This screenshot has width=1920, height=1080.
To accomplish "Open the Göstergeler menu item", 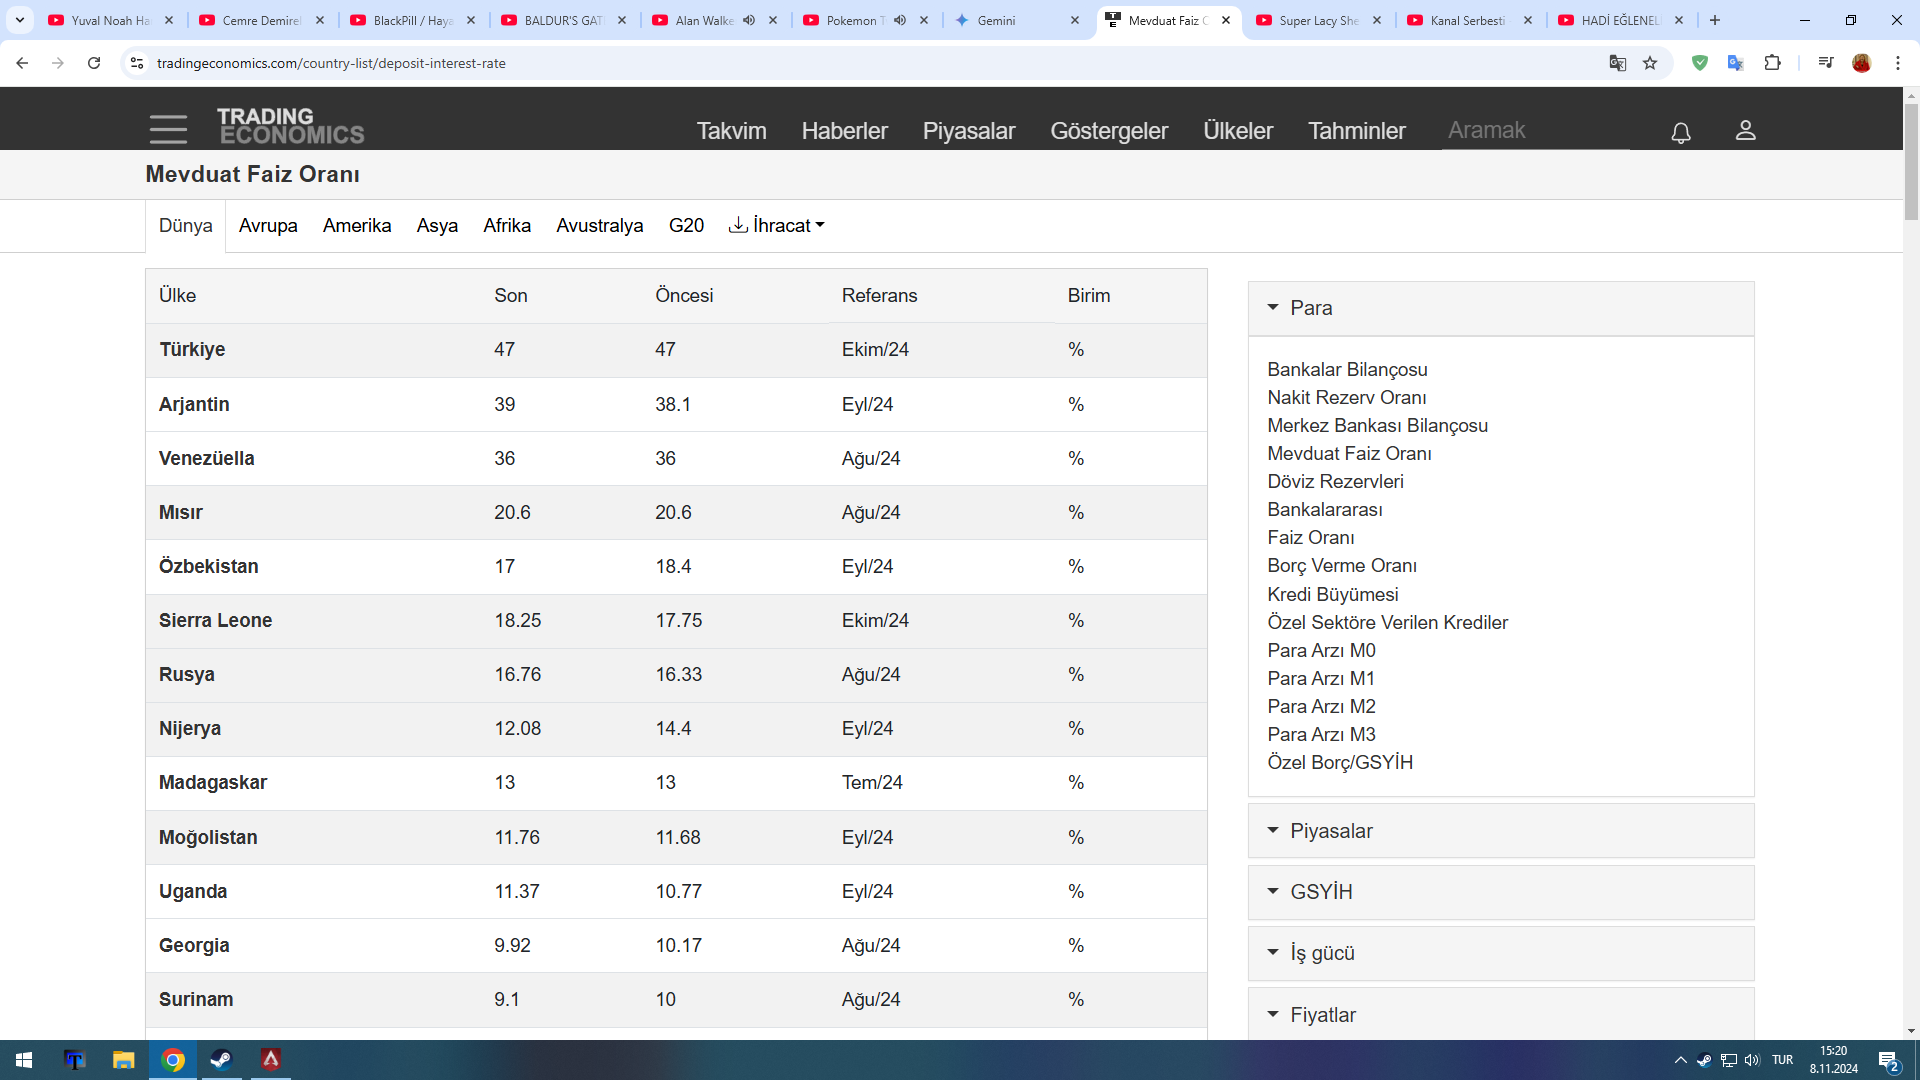I will [x=1108, y=131].
